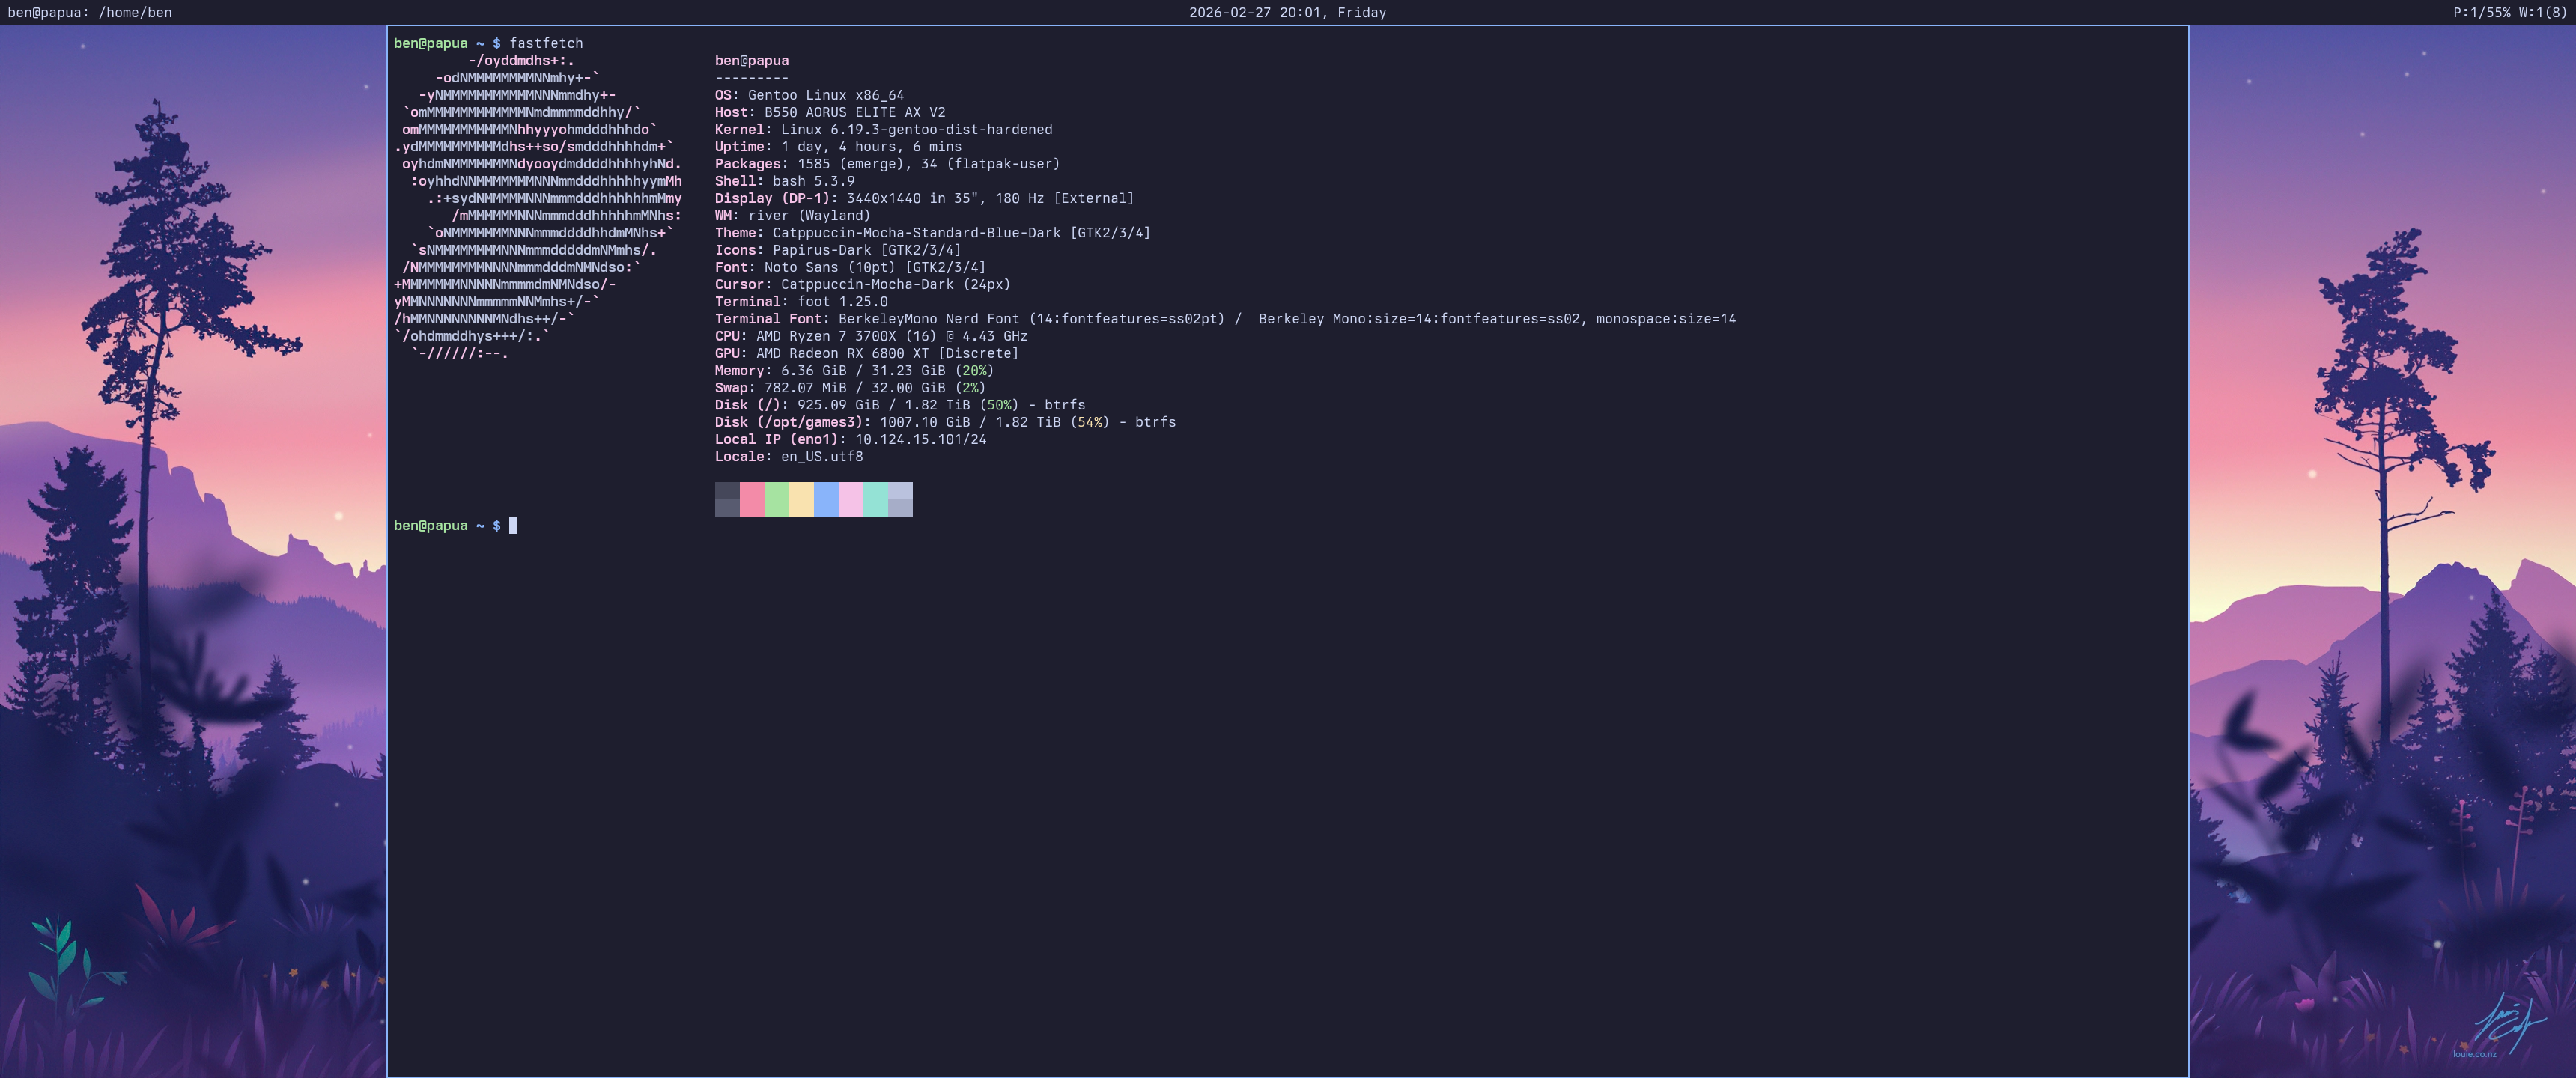Click the date and time in status bar
The width and height of the screenshot is (2576, 1078).
click(1287, 13)
